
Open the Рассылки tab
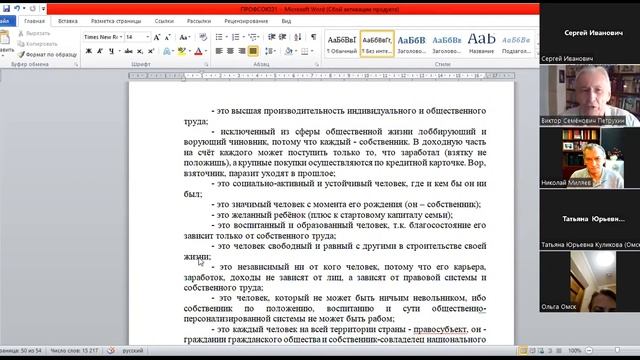click(x=199, y=21)
